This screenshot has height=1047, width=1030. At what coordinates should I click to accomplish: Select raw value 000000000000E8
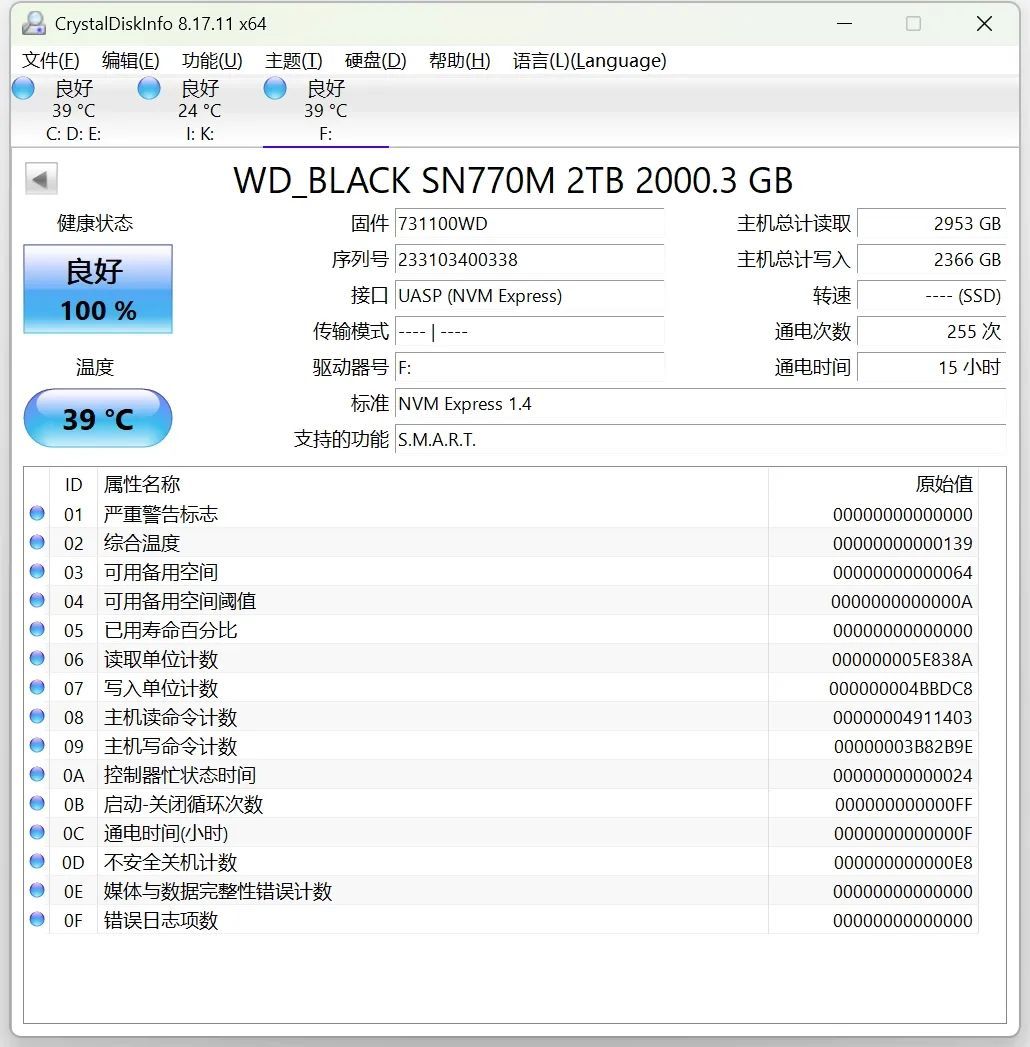click(903, 863)
